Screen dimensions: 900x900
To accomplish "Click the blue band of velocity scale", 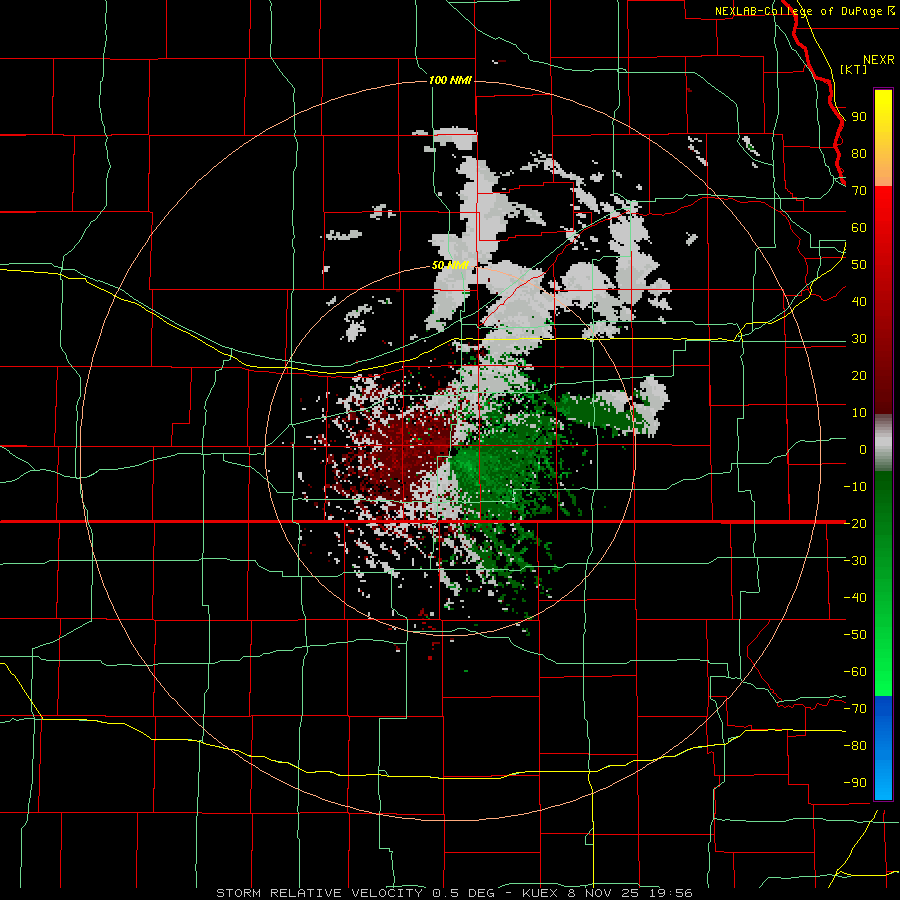I will click(x=883, y=748).
